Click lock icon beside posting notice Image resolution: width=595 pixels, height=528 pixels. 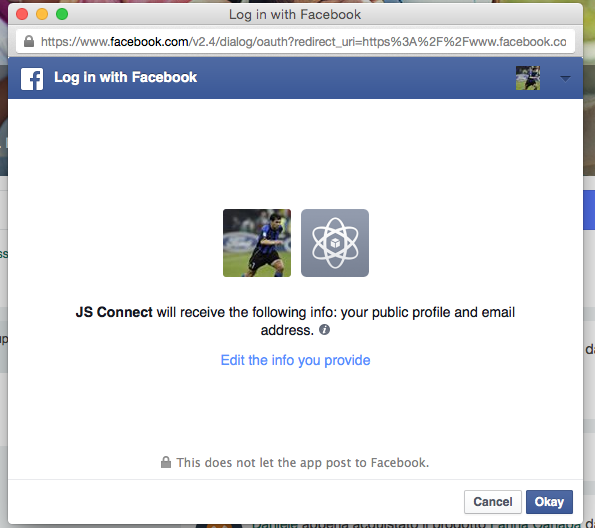pos(166,462)
